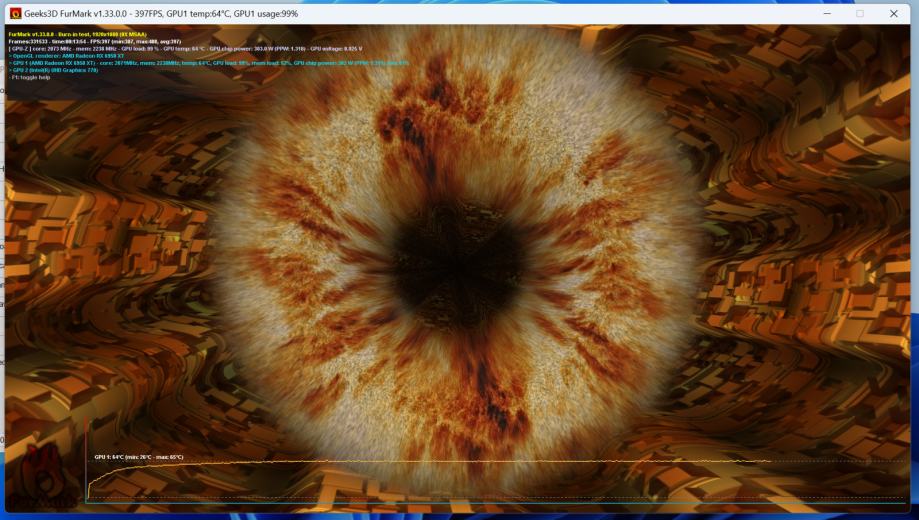The height and width of the screenshot is (520, 919).
Task: Click the FurMark app icon in title bar
Action: 15,14
